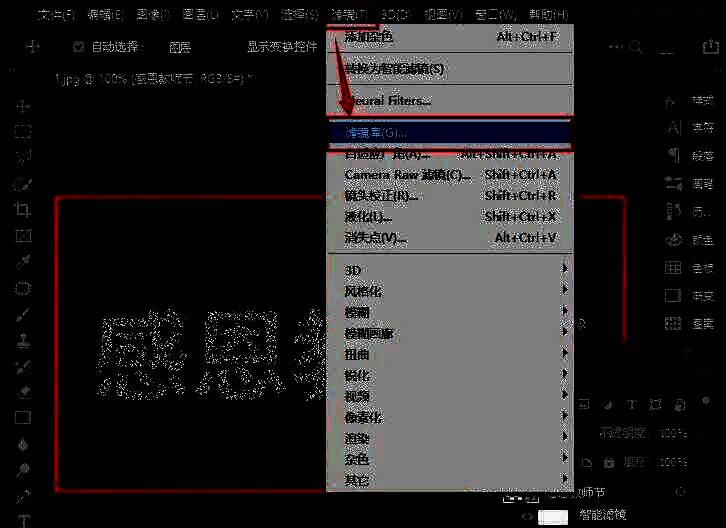Viewport: 726px width, 528px height.
Task: Expand the Blur Gallery (模糊画廊) submenu
Action: point(450,333)
